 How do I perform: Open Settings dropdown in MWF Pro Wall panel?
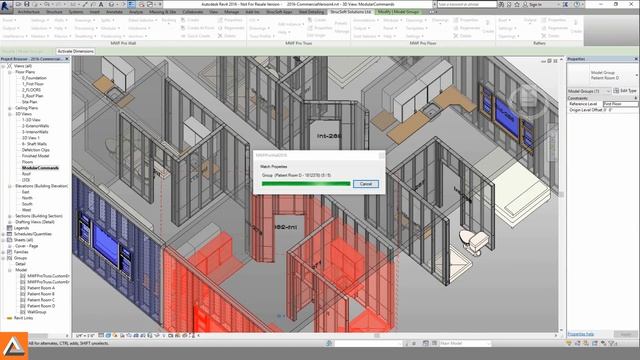(x=39, y=20)
